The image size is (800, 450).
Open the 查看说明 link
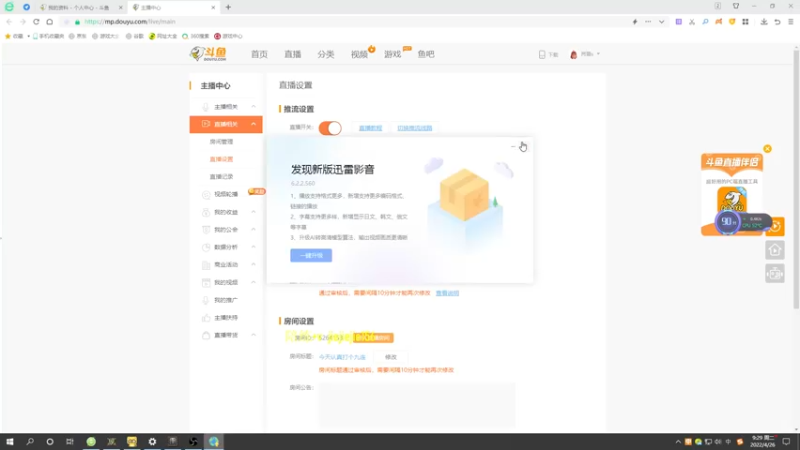click(x=447, y=293)
